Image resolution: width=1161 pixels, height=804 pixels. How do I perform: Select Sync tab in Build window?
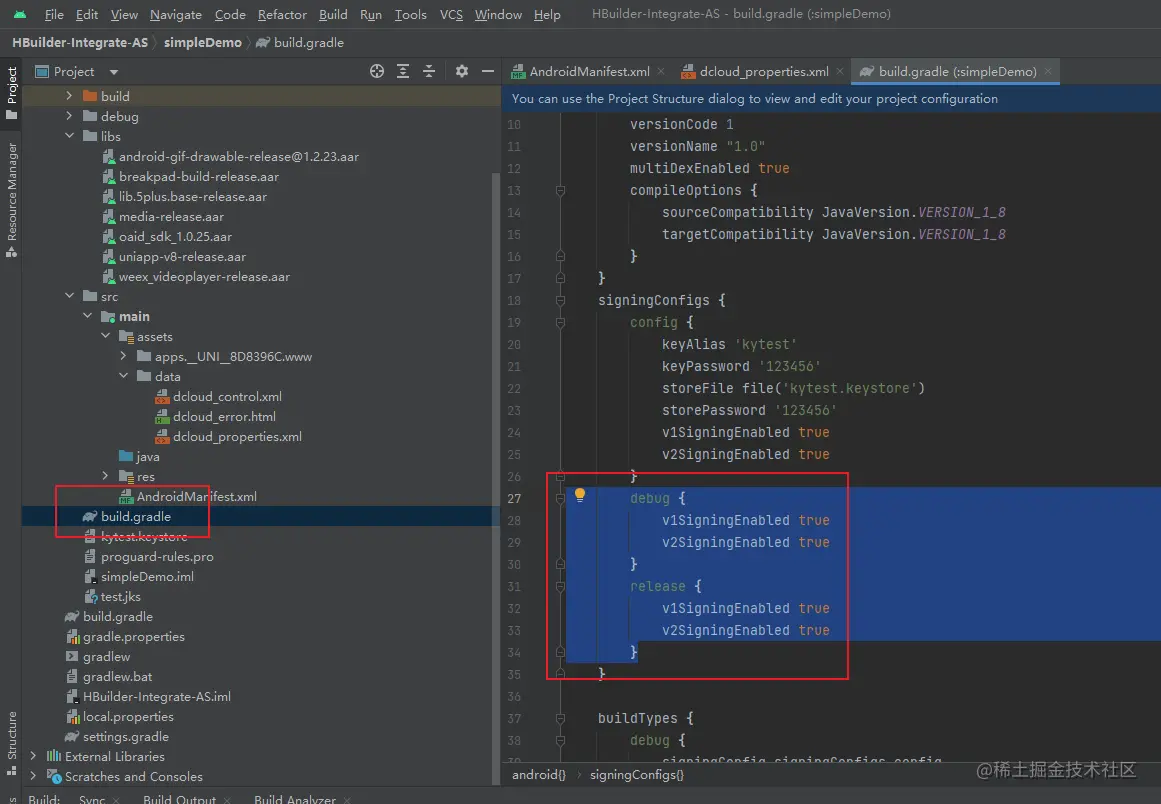92,799
